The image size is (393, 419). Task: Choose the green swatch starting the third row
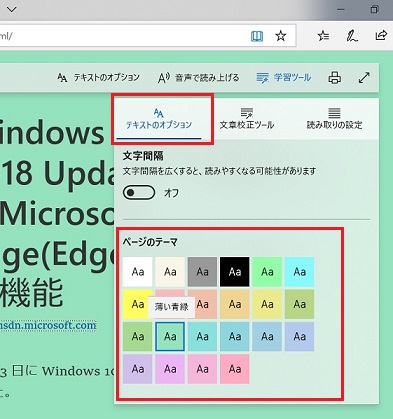(138, 336)
